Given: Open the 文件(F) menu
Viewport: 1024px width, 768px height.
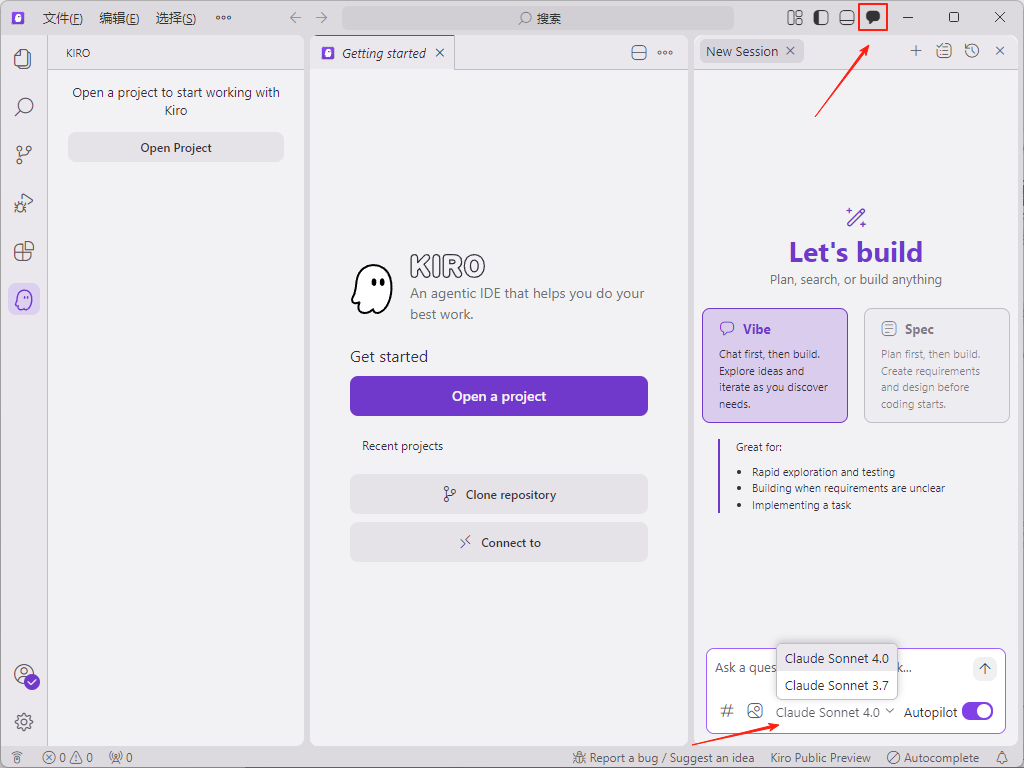Looking at the screenshot, I should click(62, 18).
